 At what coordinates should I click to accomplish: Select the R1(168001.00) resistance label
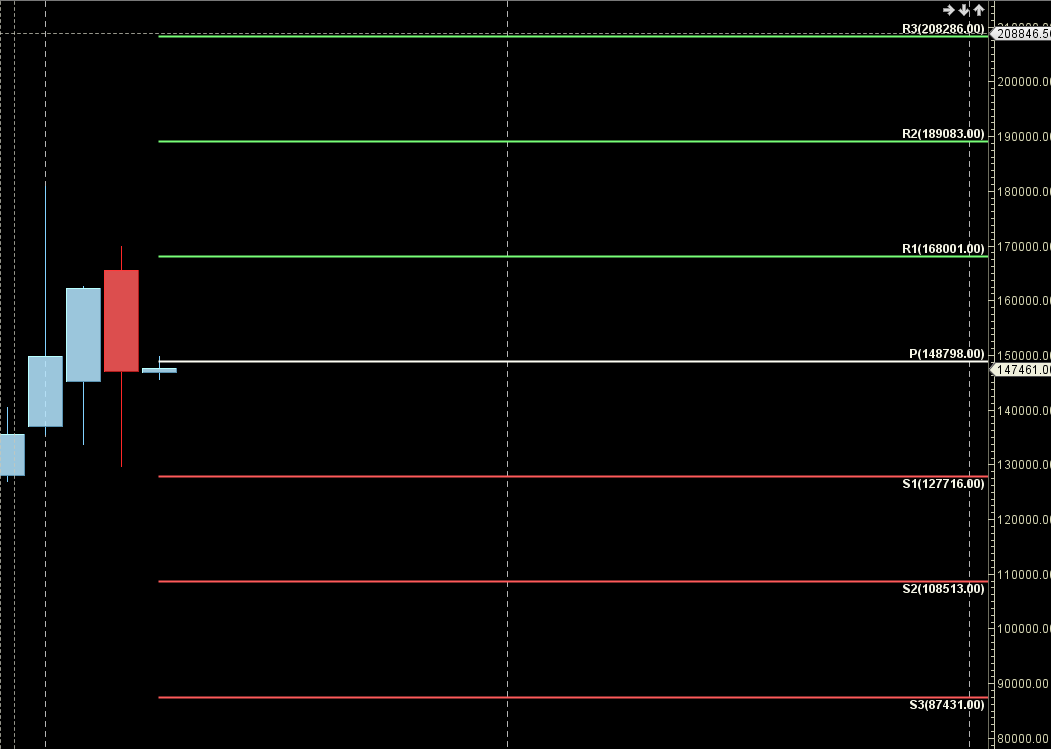[942, 249]
